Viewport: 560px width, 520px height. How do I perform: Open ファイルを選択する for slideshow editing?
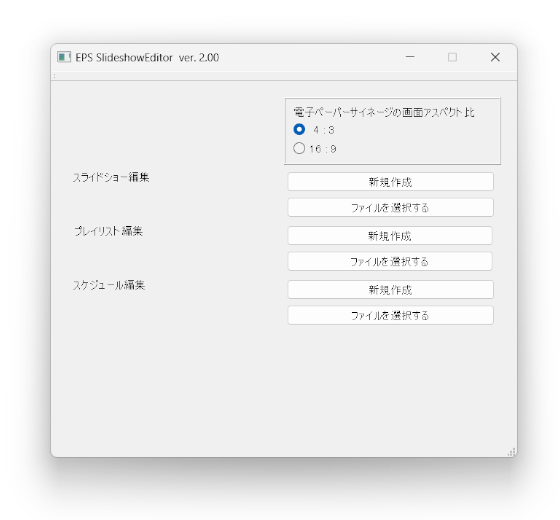(x=390, y=208)
